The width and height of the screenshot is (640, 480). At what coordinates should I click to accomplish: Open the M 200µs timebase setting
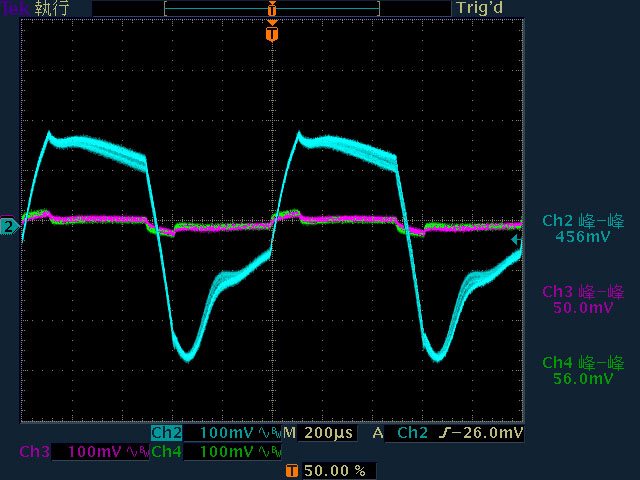point(320,433)
